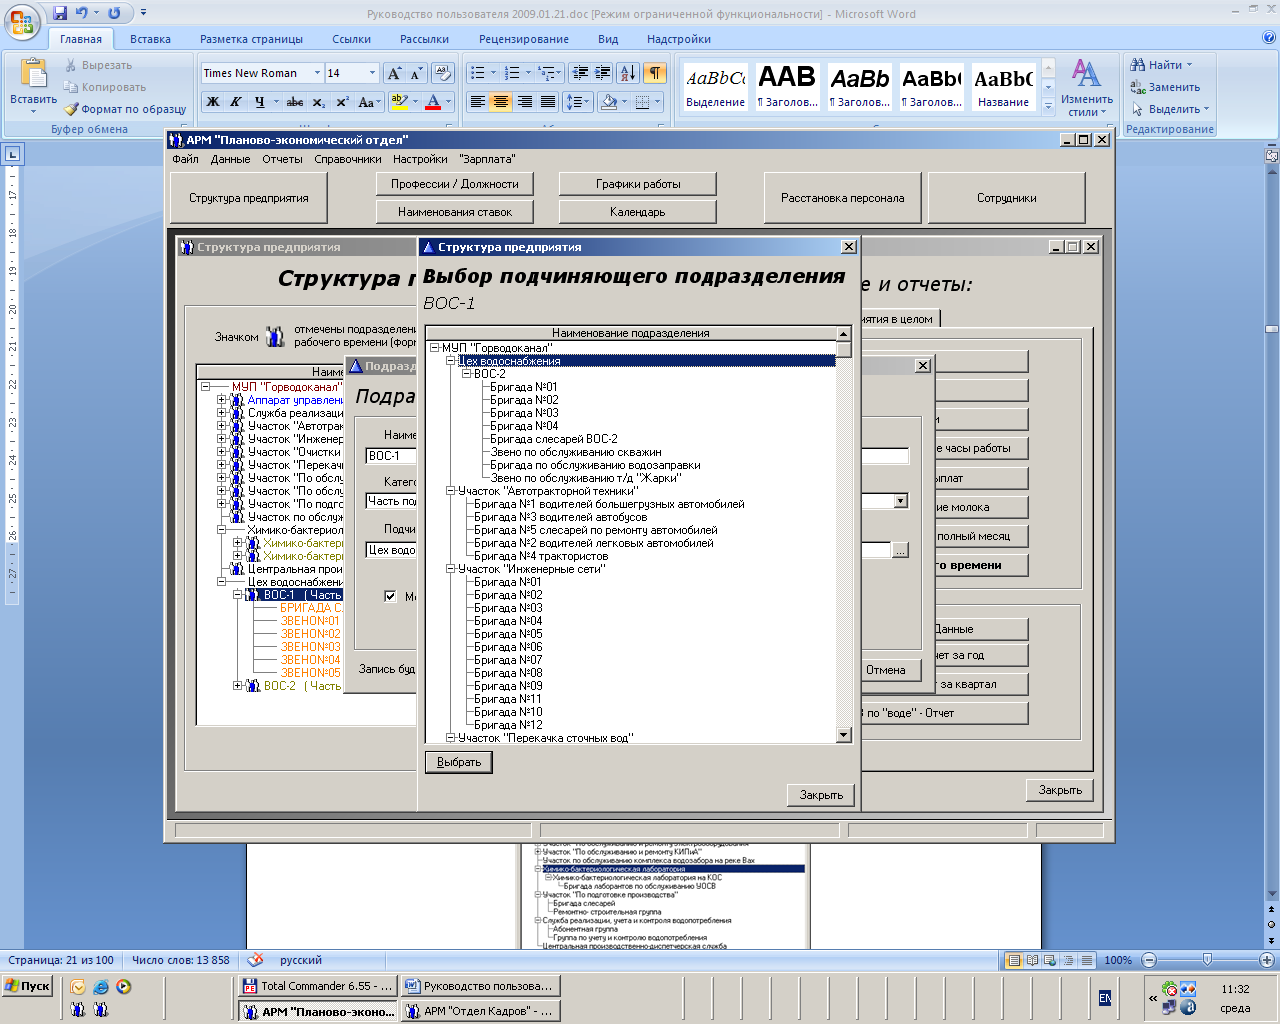Click the grow font icon
This screenshot has width=1280, height=1024.
[394, 73]
